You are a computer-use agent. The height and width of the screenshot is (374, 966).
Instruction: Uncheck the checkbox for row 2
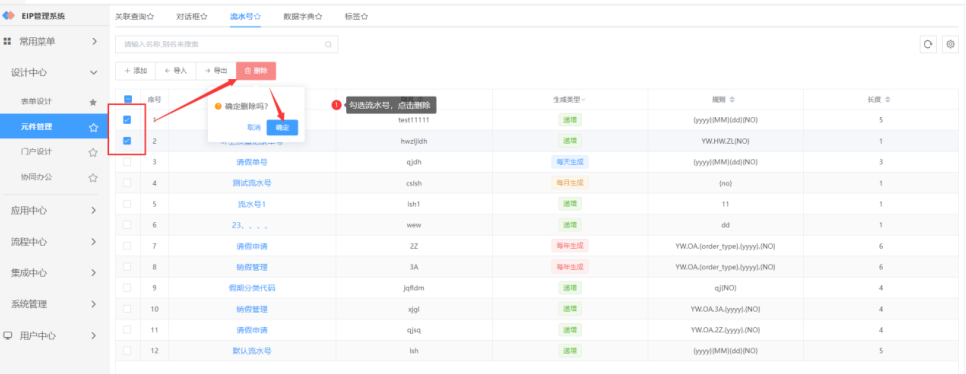[127, 141]
